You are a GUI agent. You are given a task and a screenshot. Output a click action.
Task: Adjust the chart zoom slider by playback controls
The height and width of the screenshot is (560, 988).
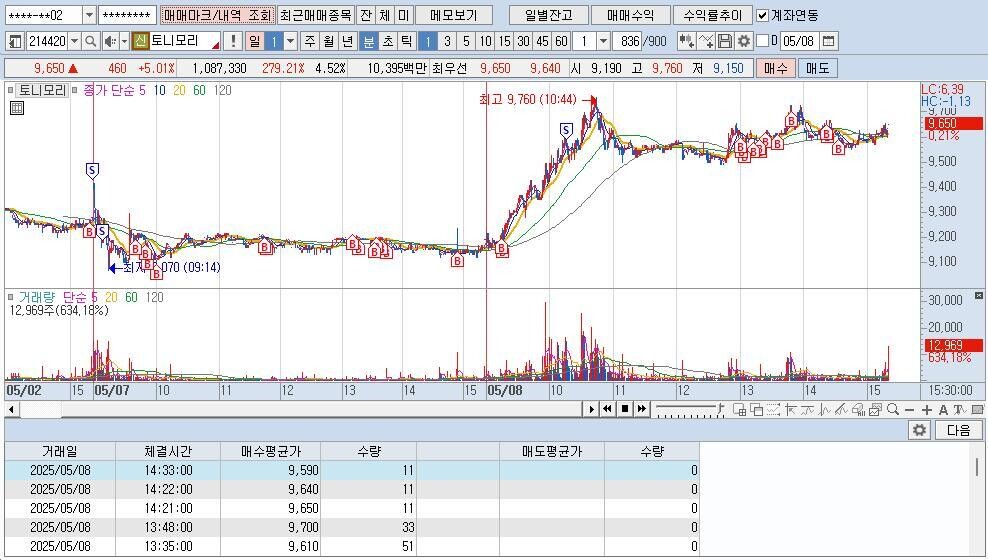[x=689, y=409]
